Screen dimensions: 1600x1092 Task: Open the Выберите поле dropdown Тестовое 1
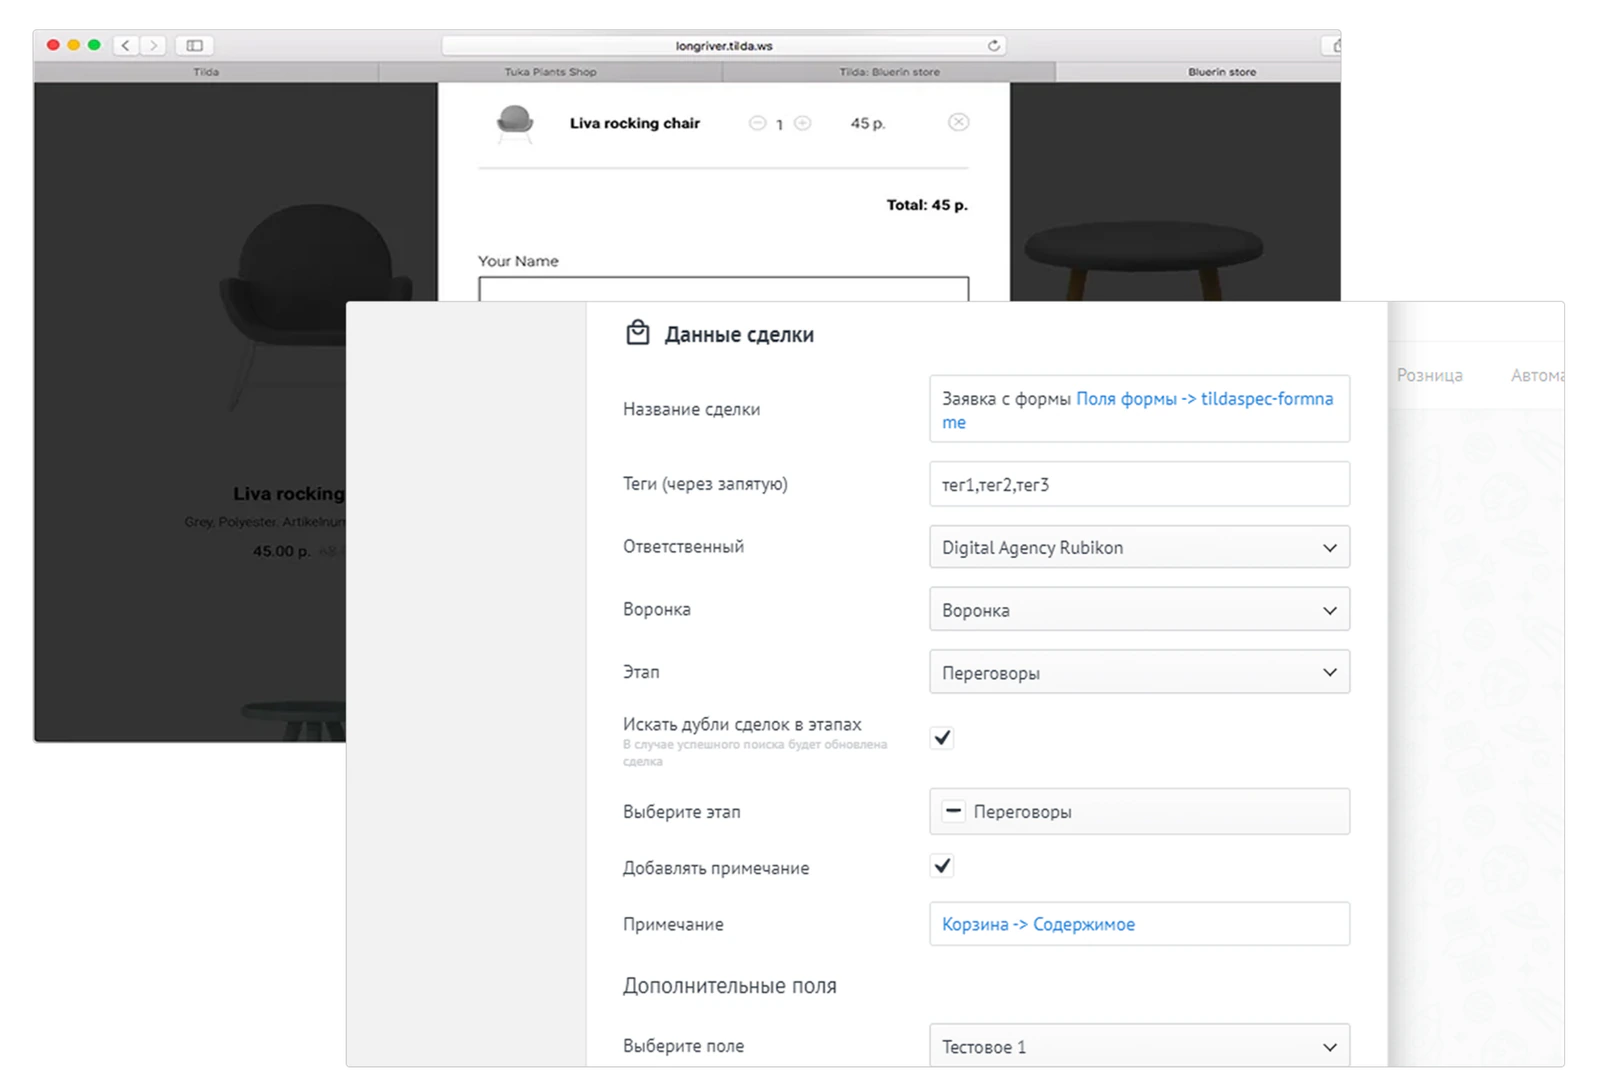pos(1139,1046)
